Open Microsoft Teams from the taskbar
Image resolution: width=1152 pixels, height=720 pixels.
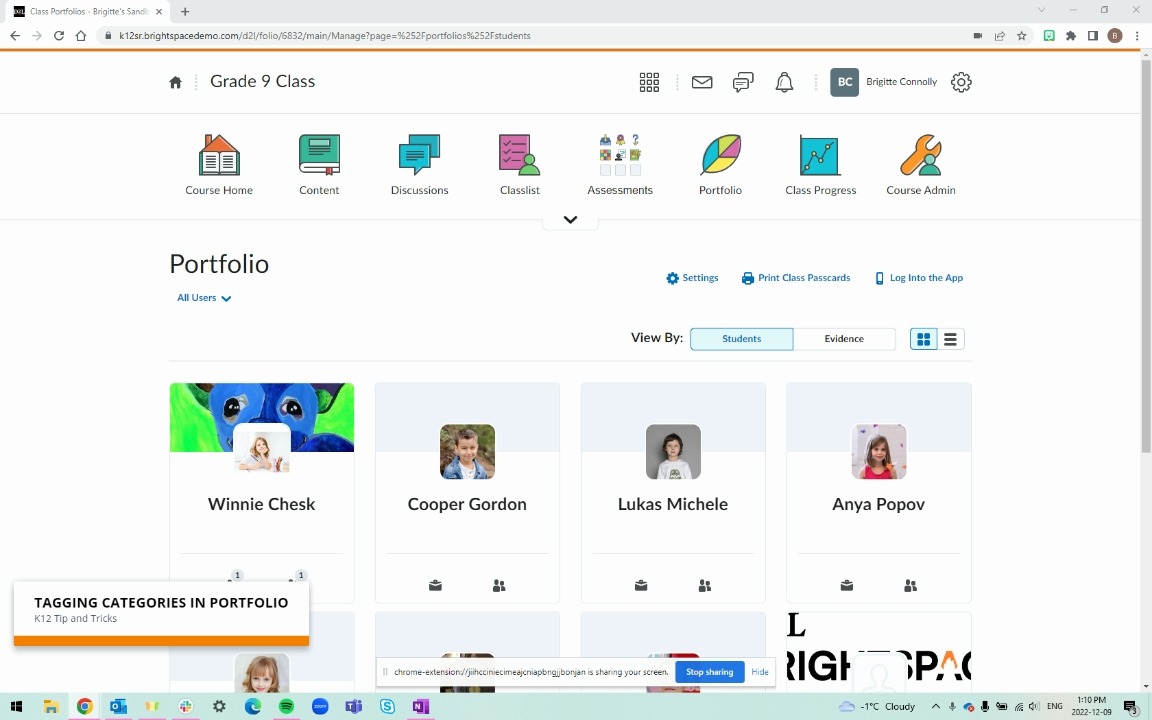[x=353, y=706]
